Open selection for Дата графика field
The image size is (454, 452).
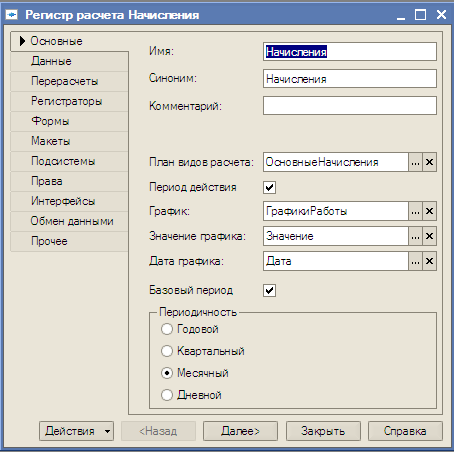point(415,261)
